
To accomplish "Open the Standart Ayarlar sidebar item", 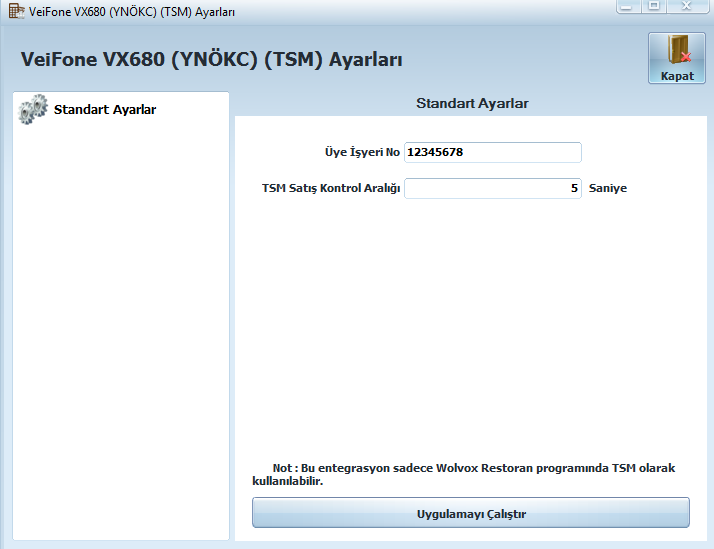I will click(x=121, y=110).
